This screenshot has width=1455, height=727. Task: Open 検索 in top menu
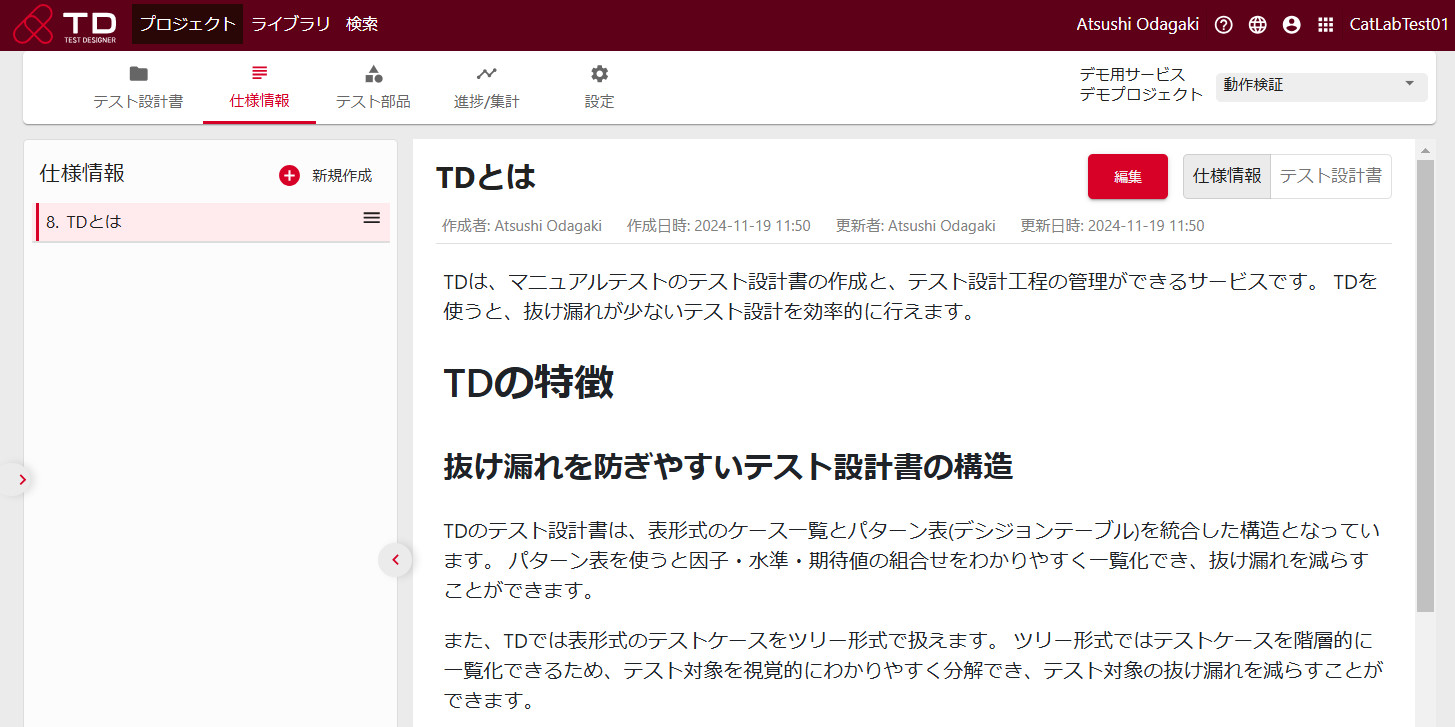362,25
